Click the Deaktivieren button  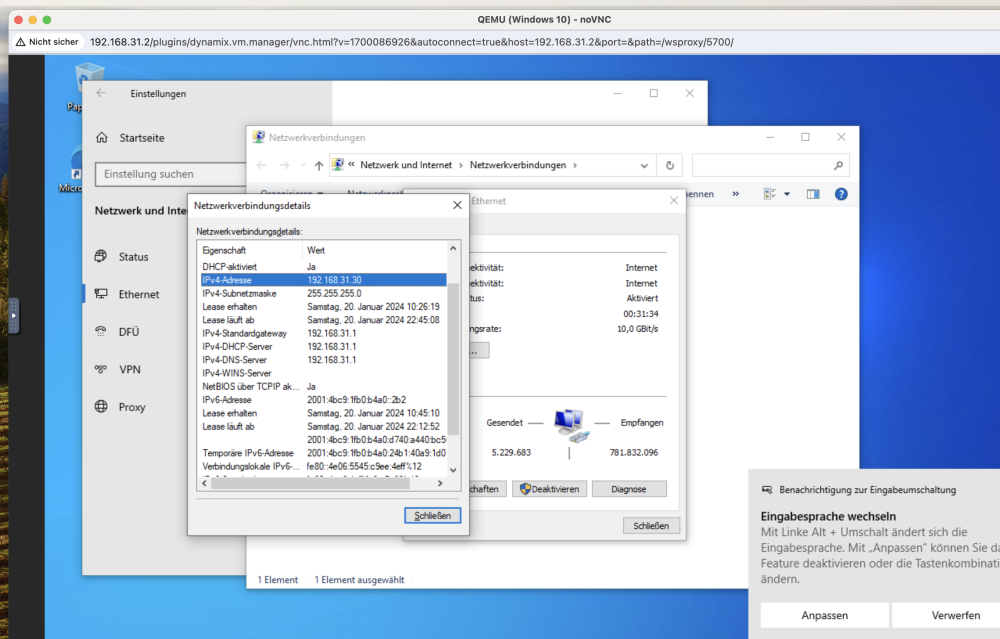[x=549, y=489]
